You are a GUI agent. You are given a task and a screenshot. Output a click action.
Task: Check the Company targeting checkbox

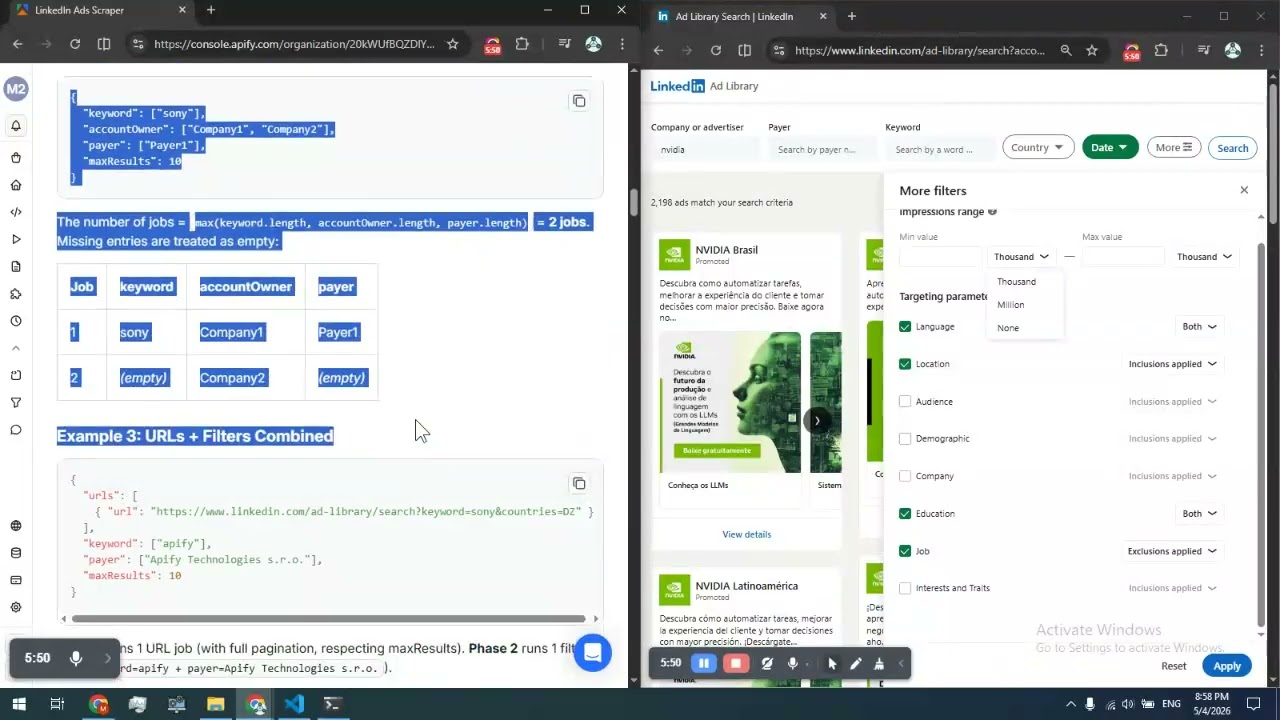[905, 476]
